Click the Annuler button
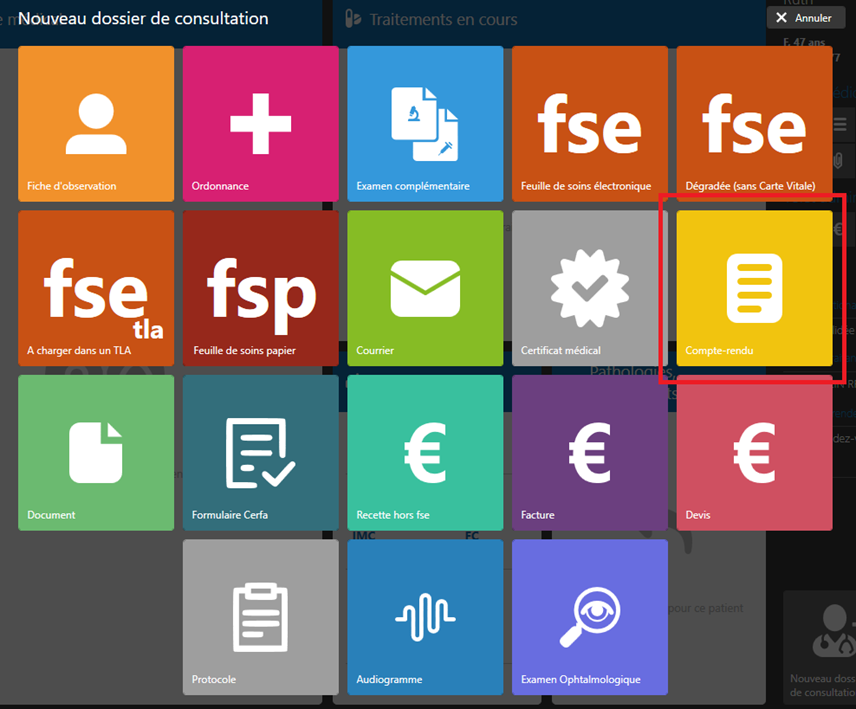Image resolution: width=856 pixels, height=709 pixels. pos(806,18)
